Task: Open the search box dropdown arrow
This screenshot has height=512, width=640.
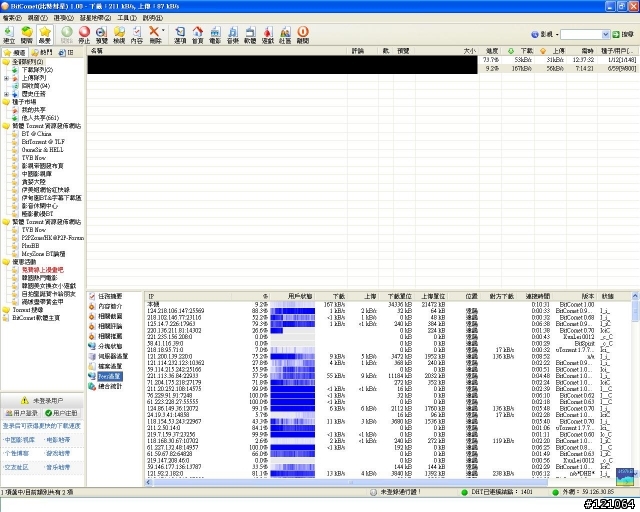Action: (606, 35)
